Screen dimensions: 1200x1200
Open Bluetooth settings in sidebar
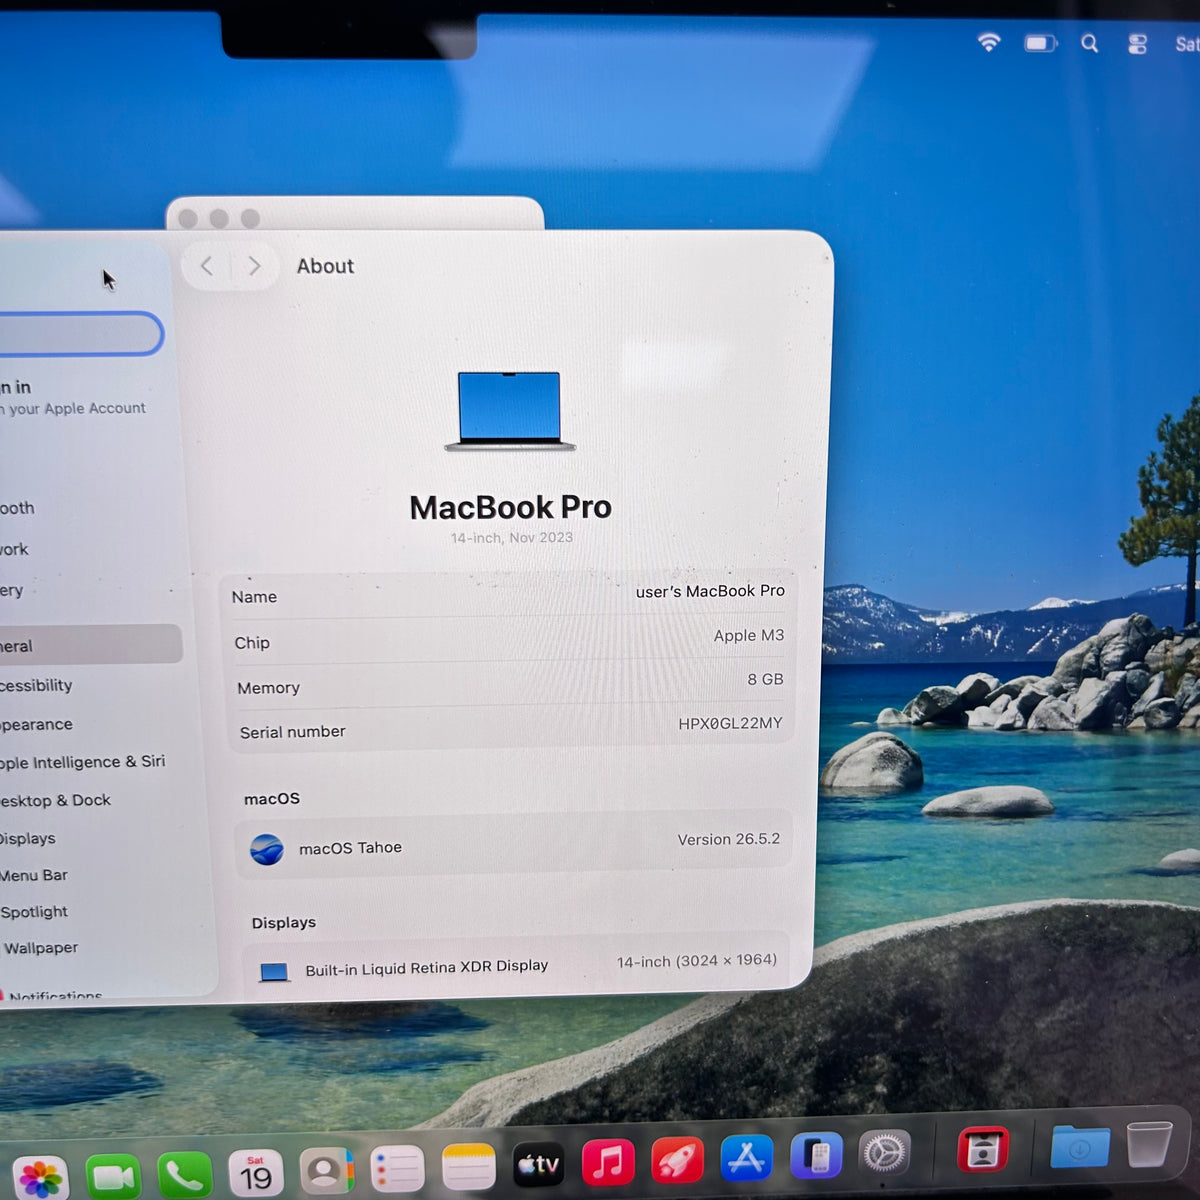click(x=18, y=508)
